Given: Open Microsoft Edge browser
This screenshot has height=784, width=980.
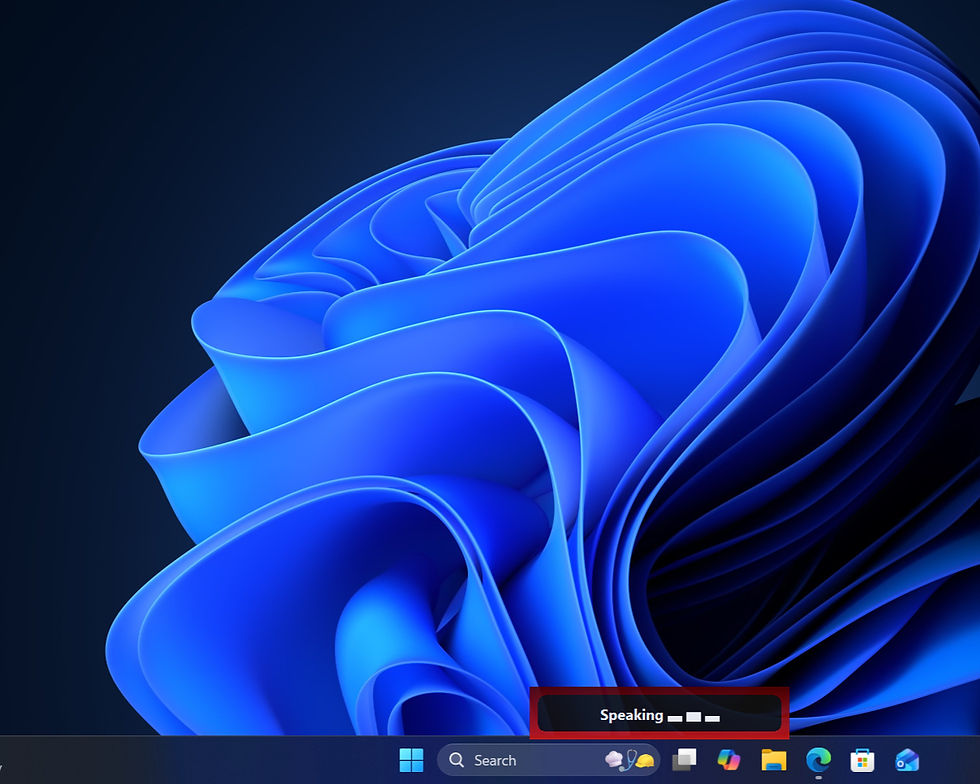Looking at the screenshot, I should (818, 760).
